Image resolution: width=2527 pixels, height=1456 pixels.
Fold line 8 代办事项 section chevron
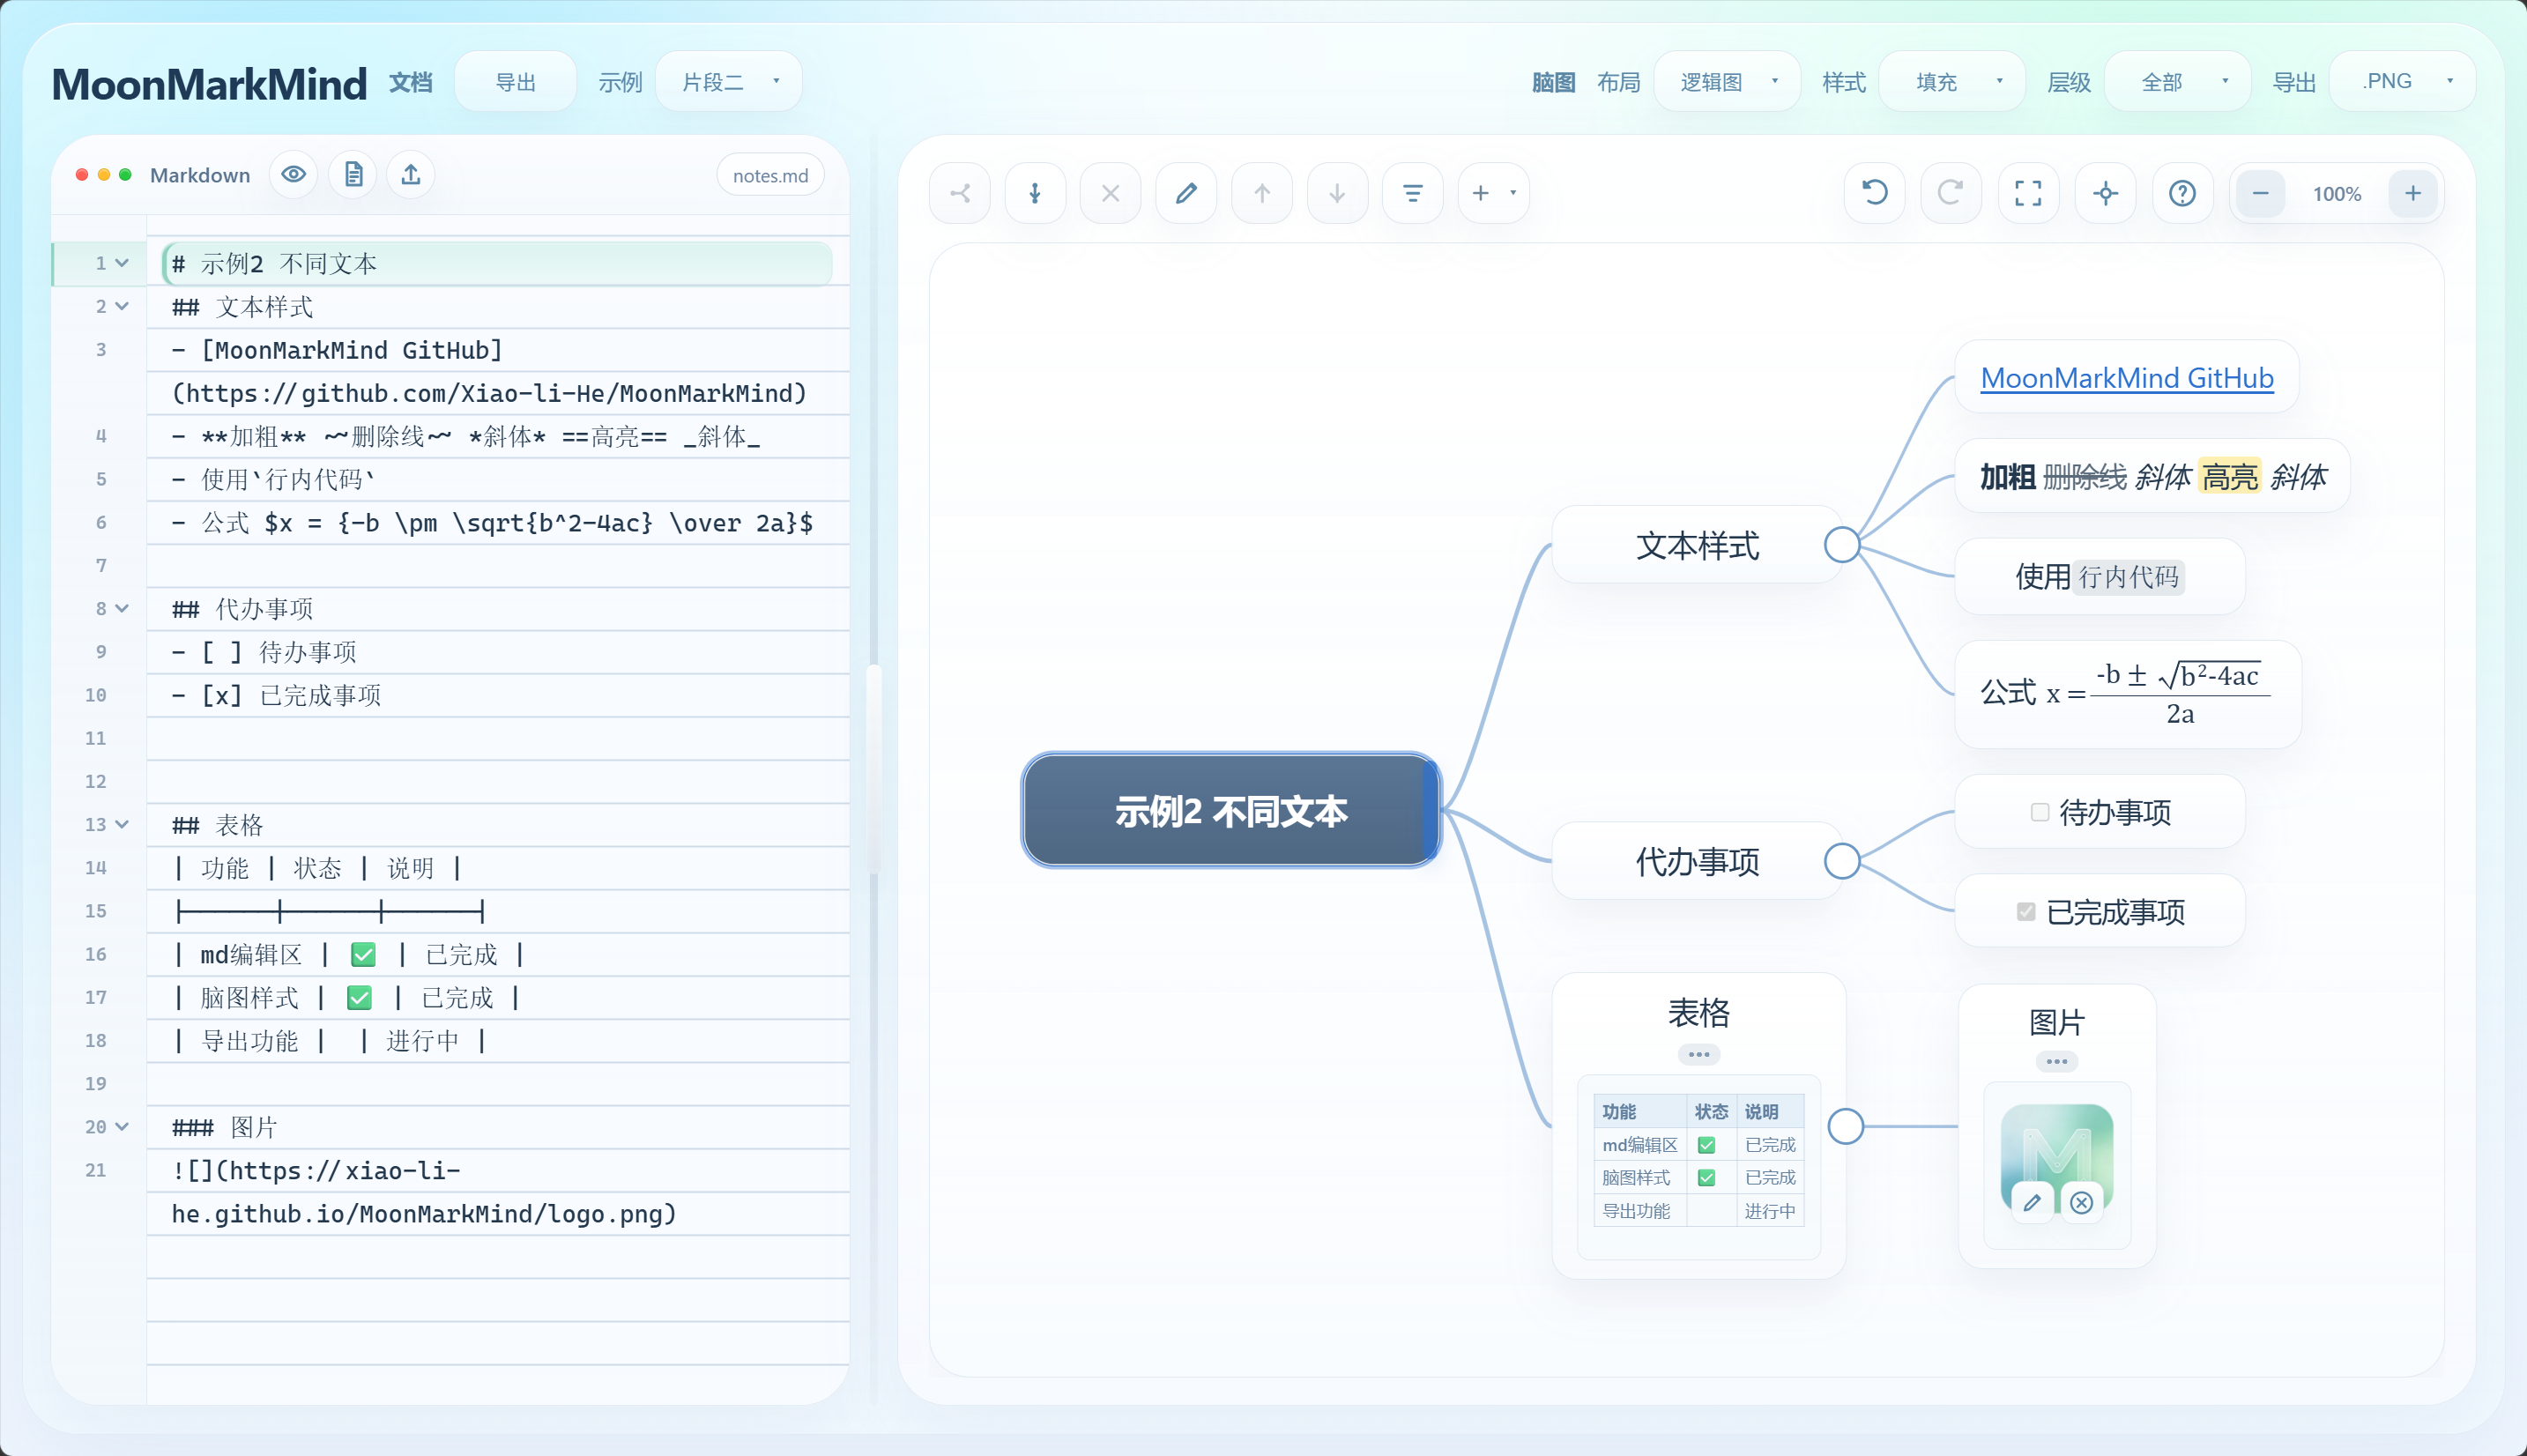pos(122,608)
